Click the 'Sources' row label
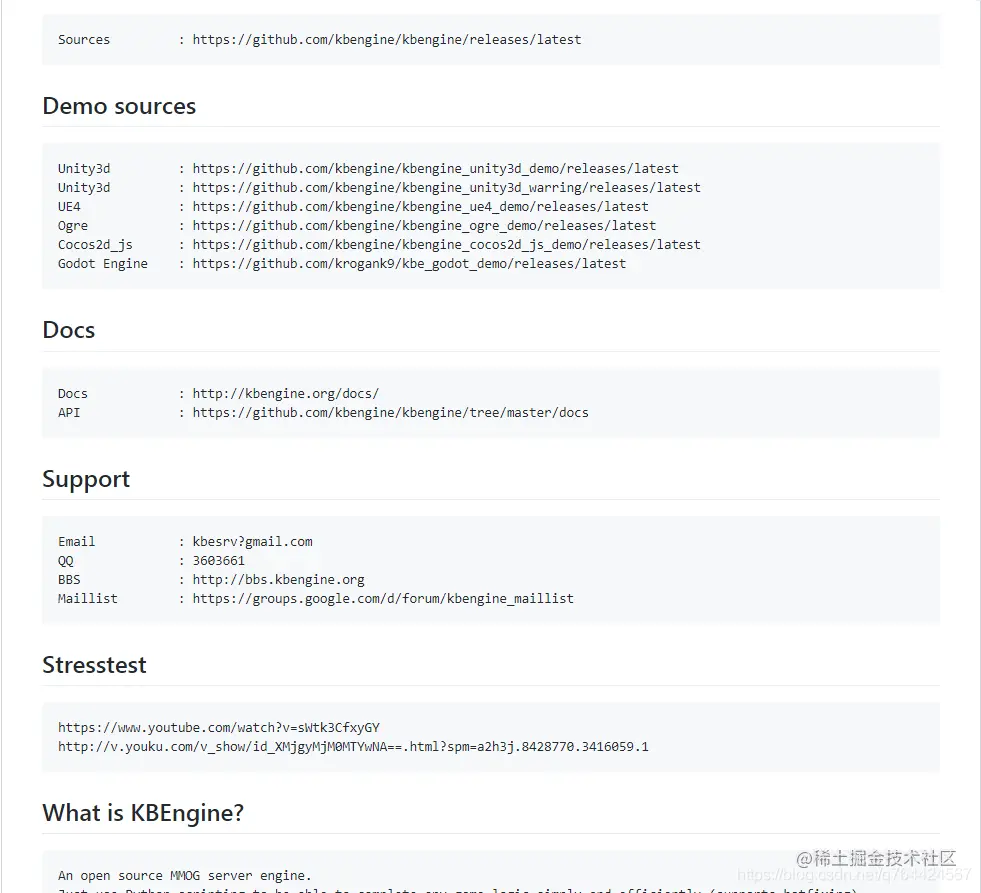This screenshot has width=981, height=893. tap(84, 39)
